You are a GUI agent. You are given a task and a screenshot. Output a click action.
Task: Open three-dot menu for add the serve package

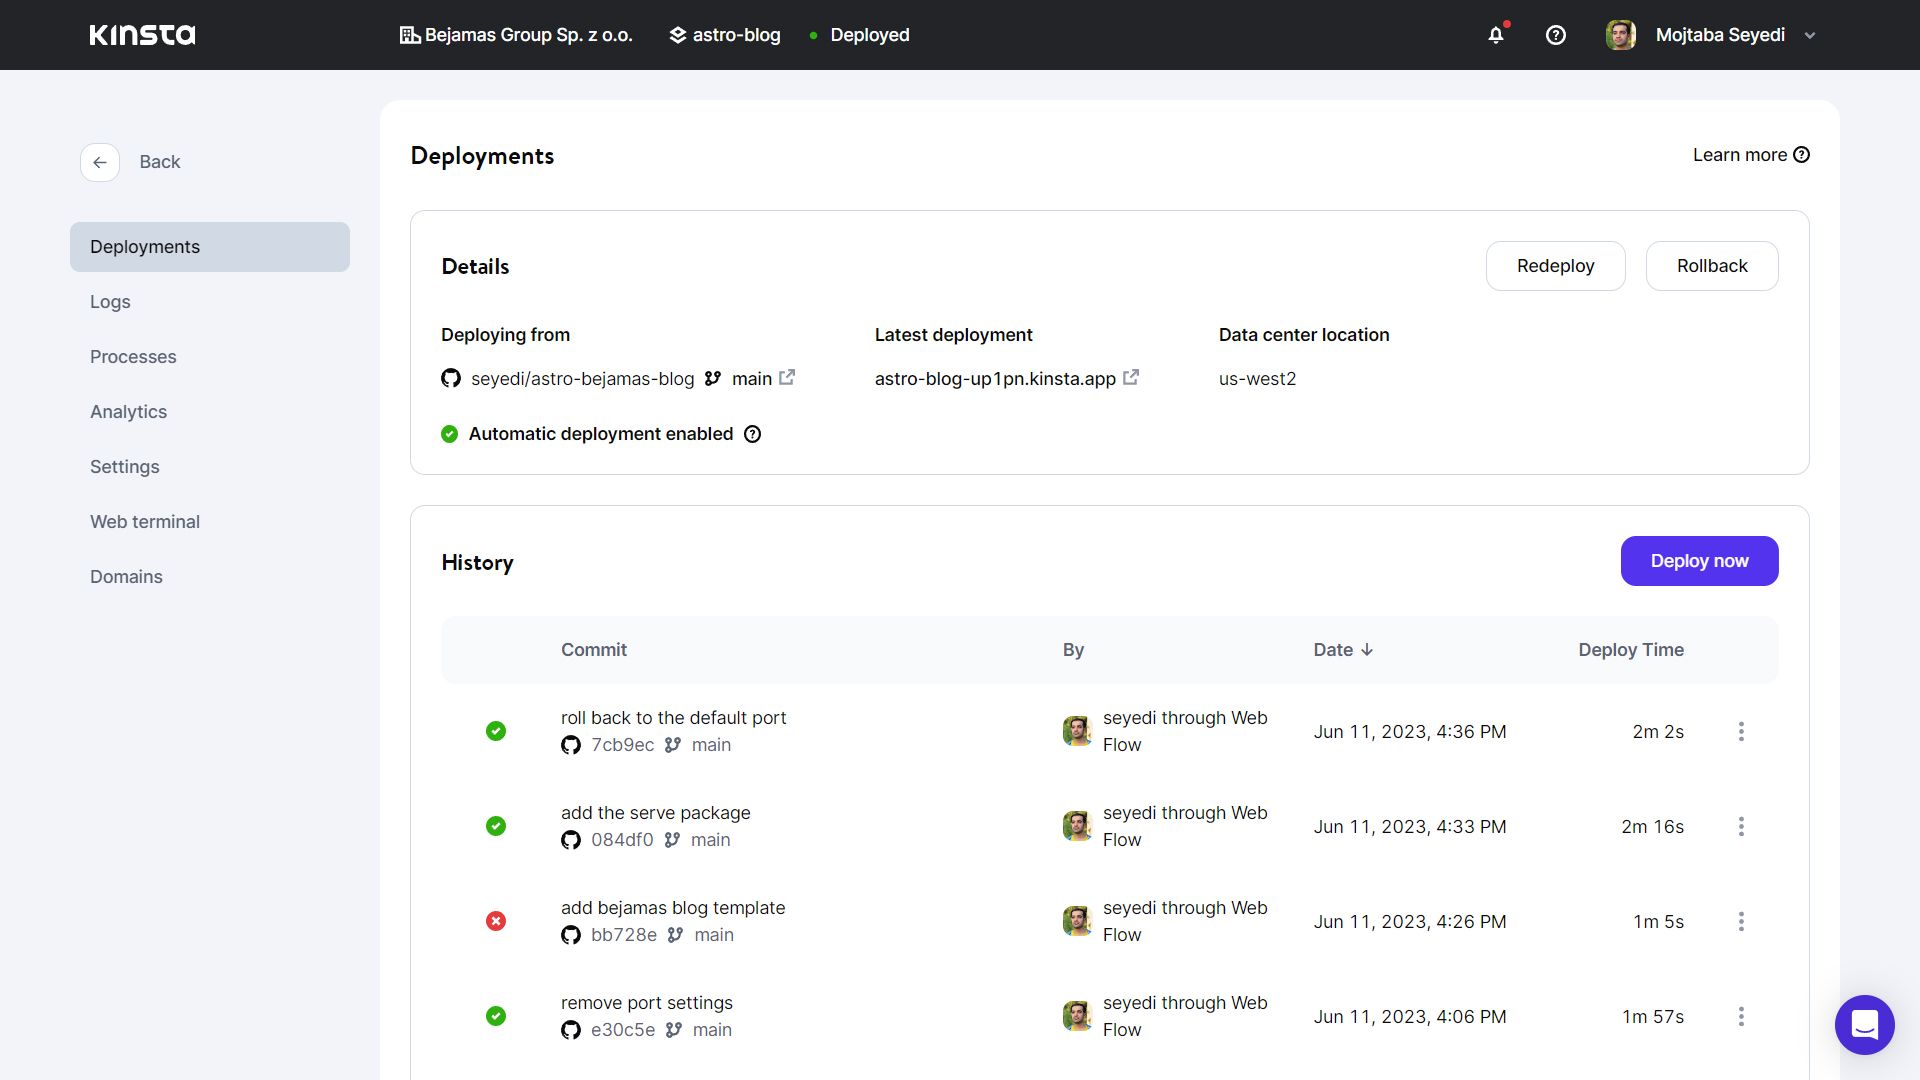pyautogui.click(x=1741, y=826)
